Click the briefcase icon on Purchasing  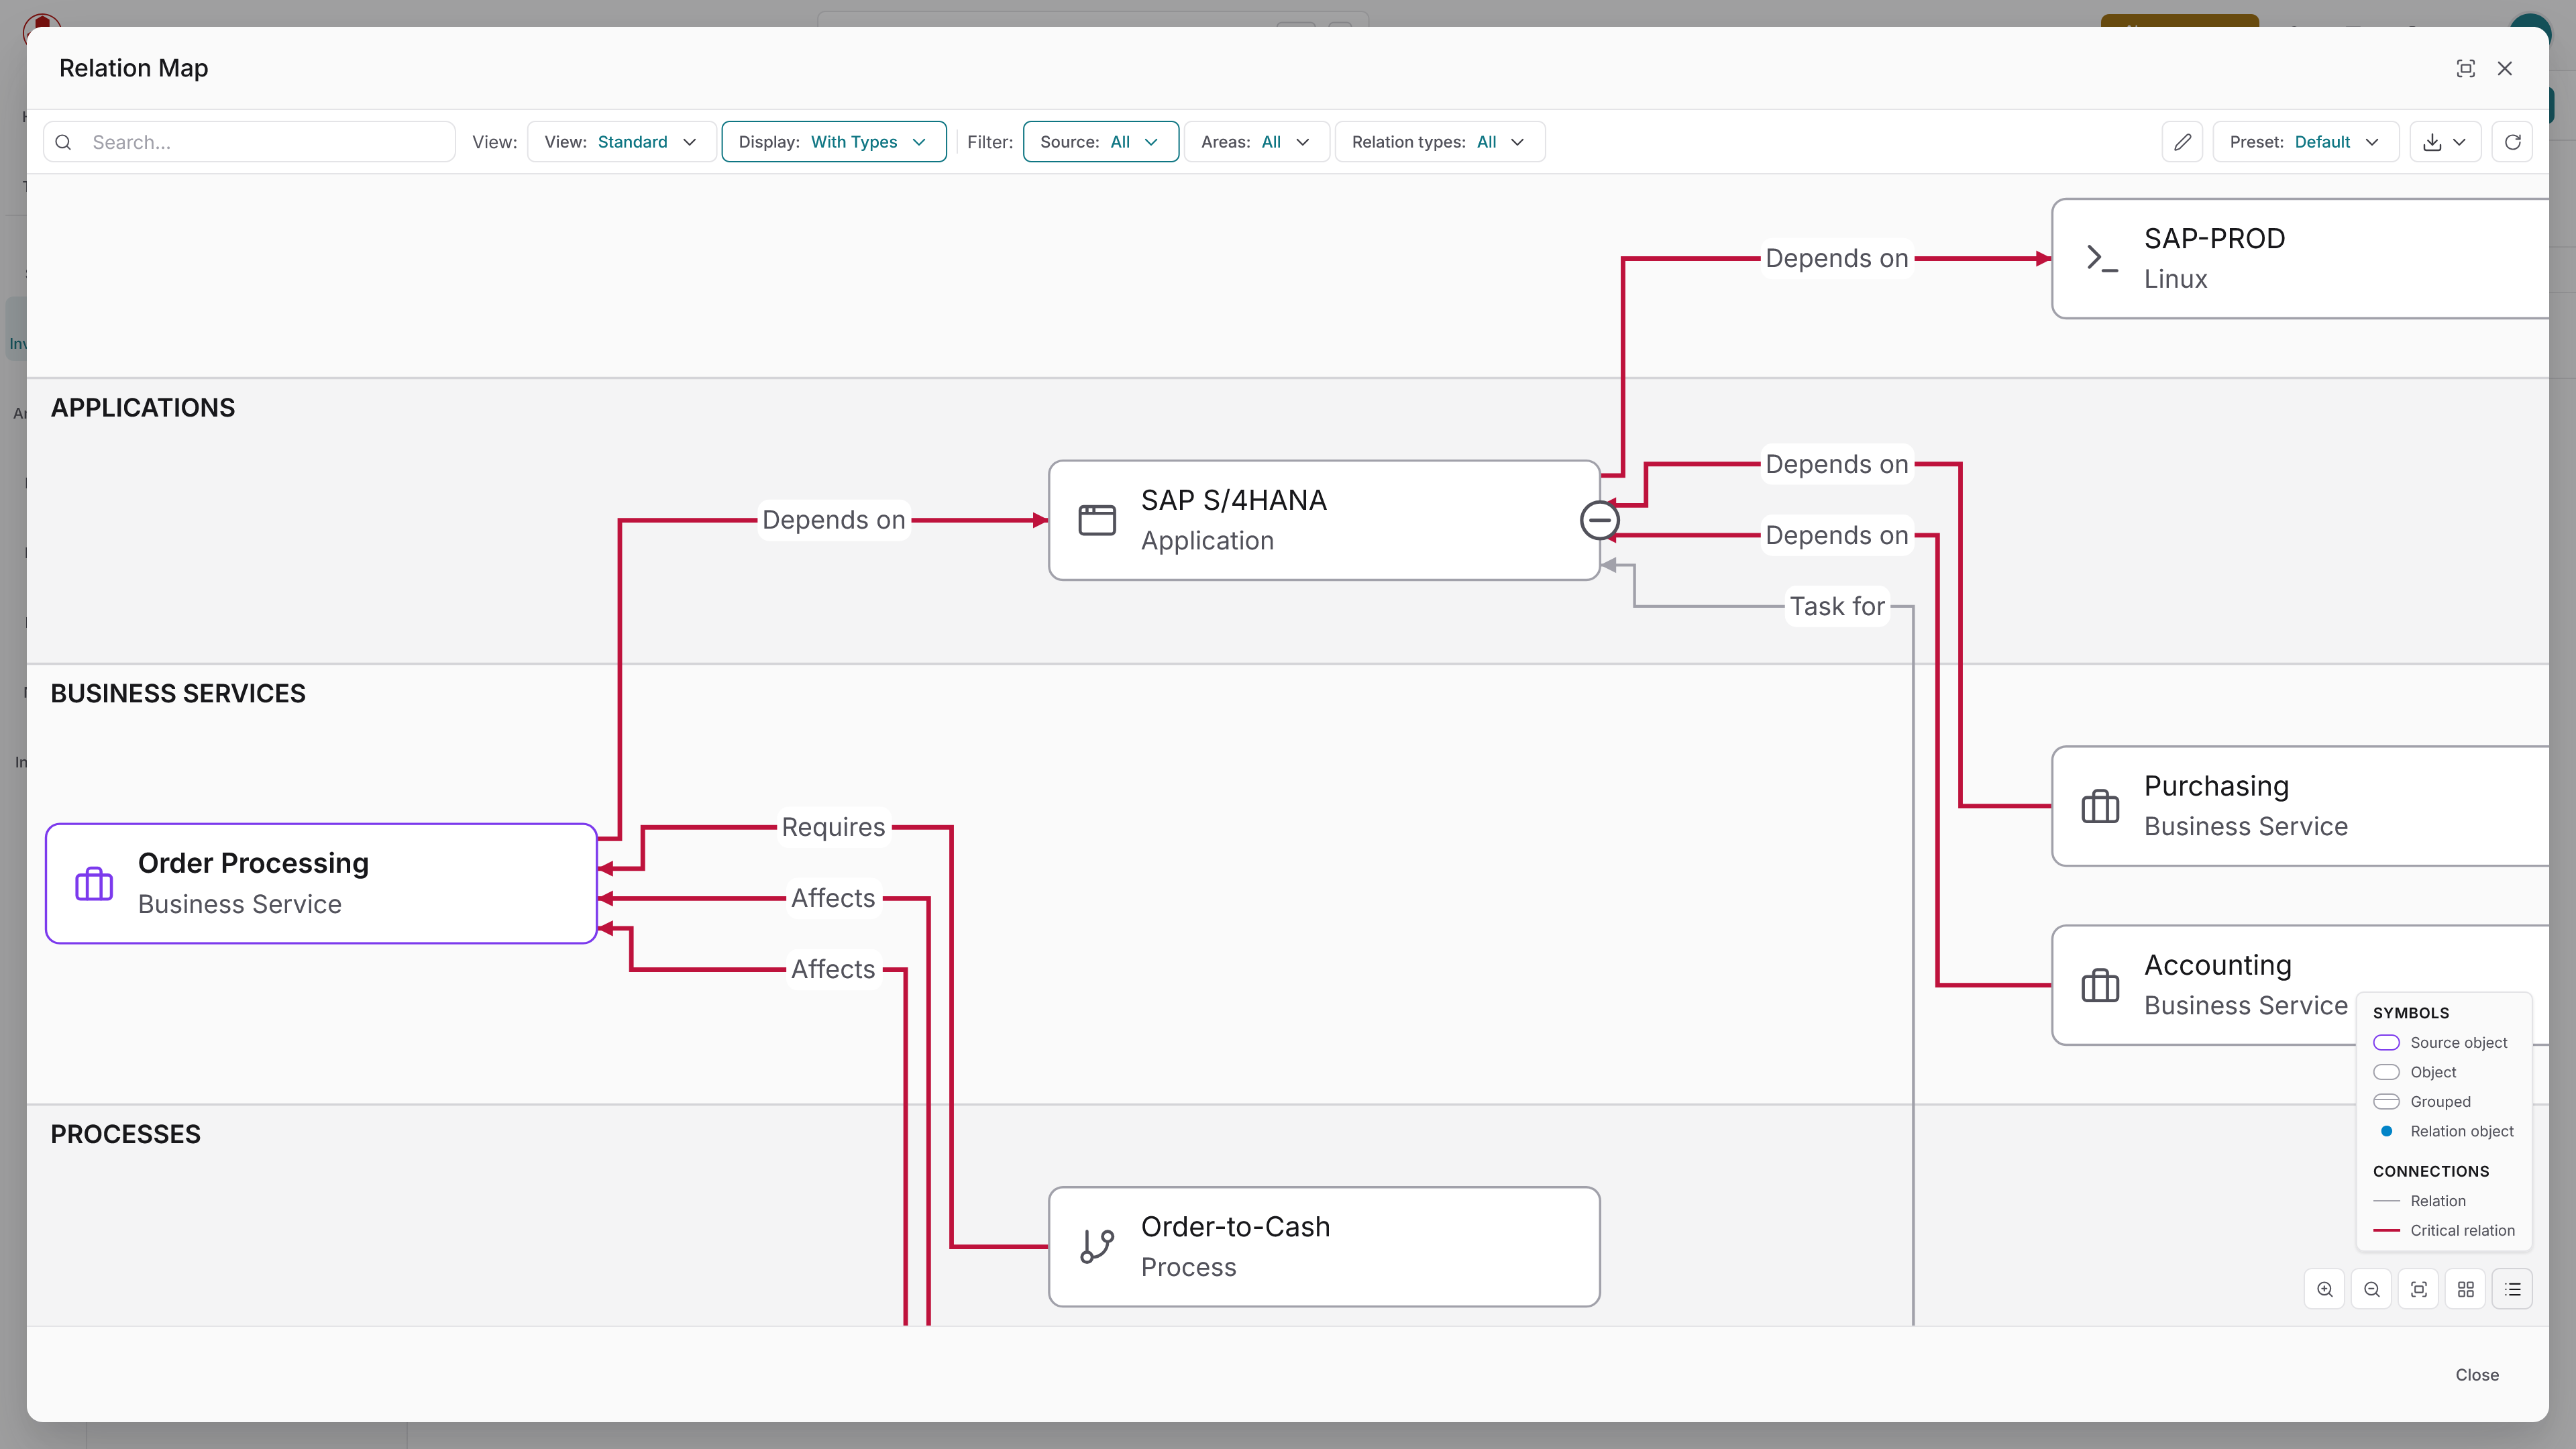2100,806
